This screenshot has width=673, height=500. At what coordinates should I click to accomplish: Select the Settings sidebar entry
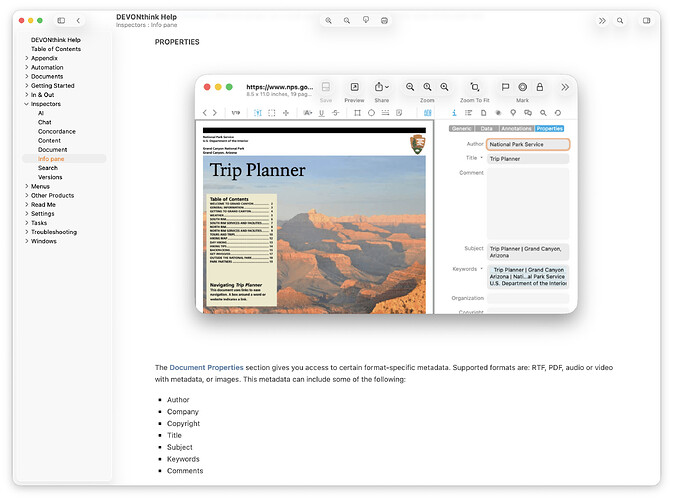(x=42, y=214)
